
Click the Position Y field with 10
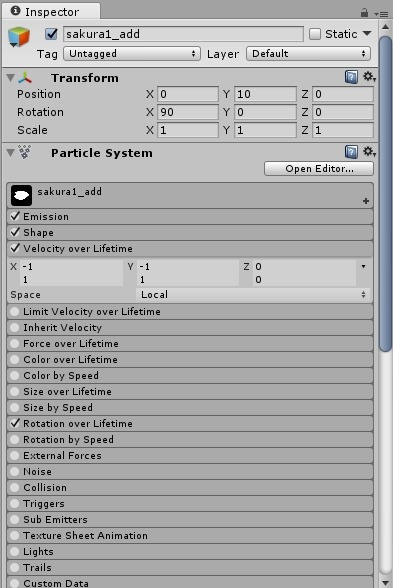coord(266,94)
